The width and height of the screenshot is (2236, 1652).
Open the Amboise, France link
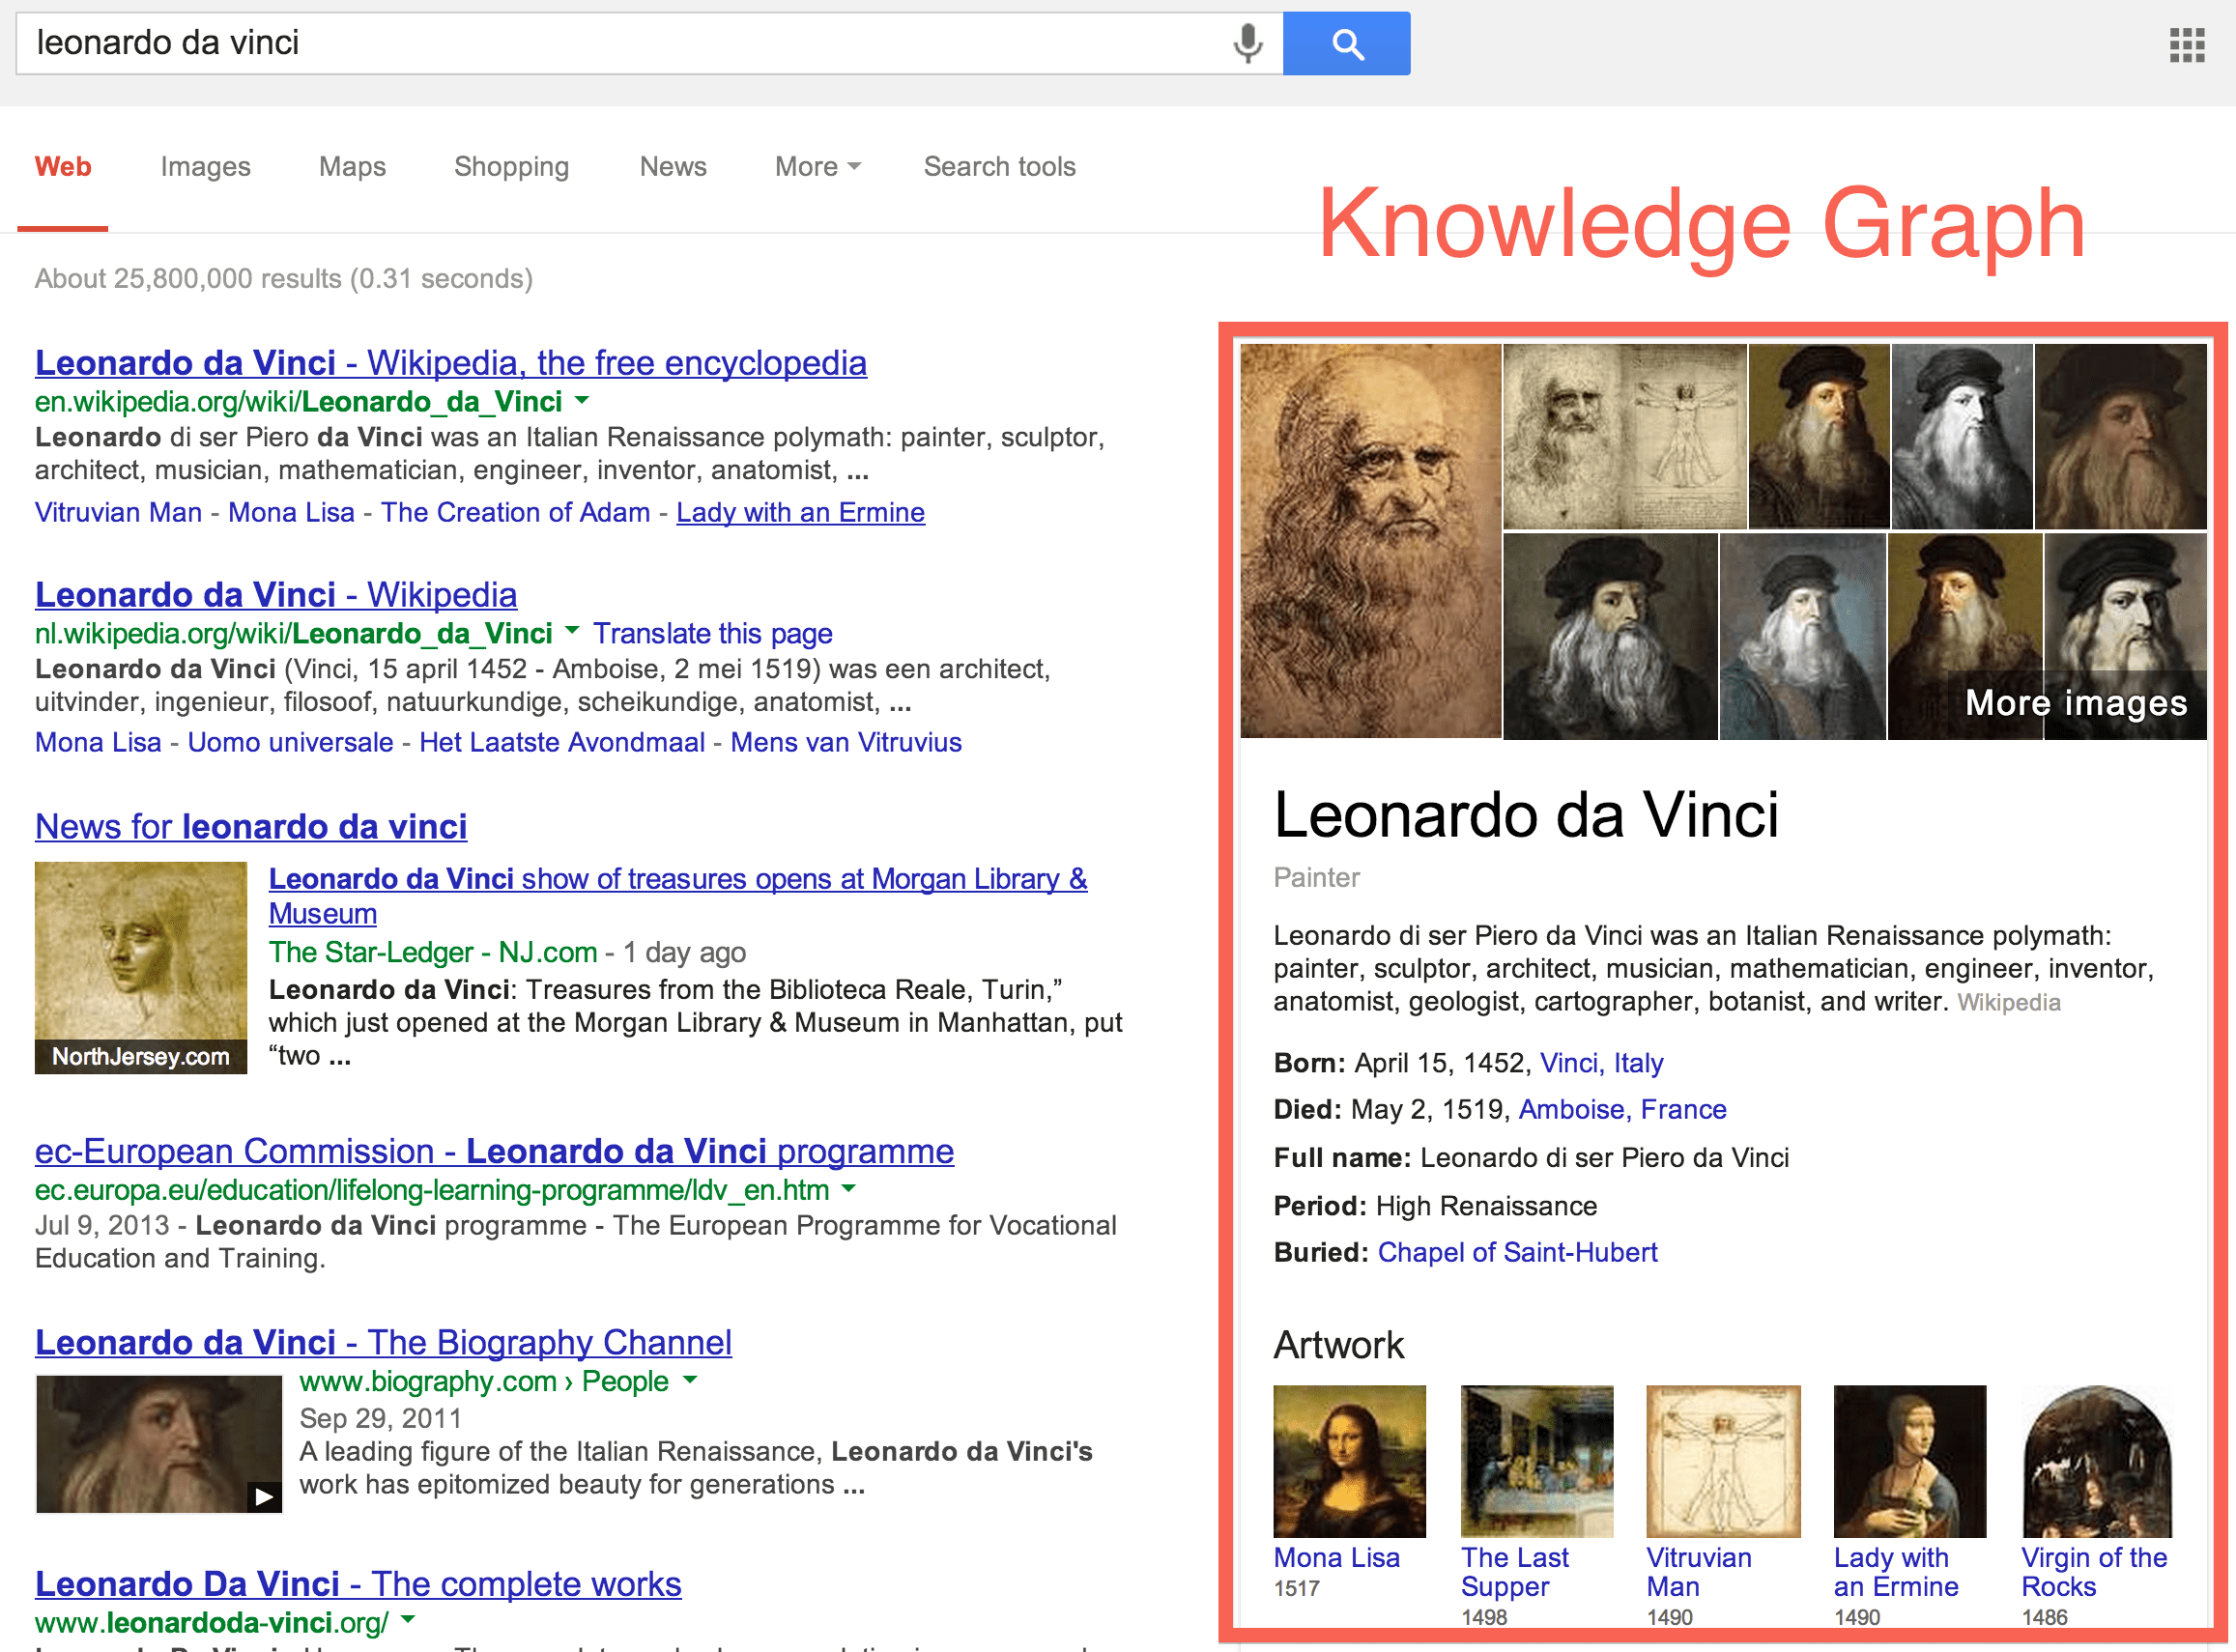(1622, 1110)
